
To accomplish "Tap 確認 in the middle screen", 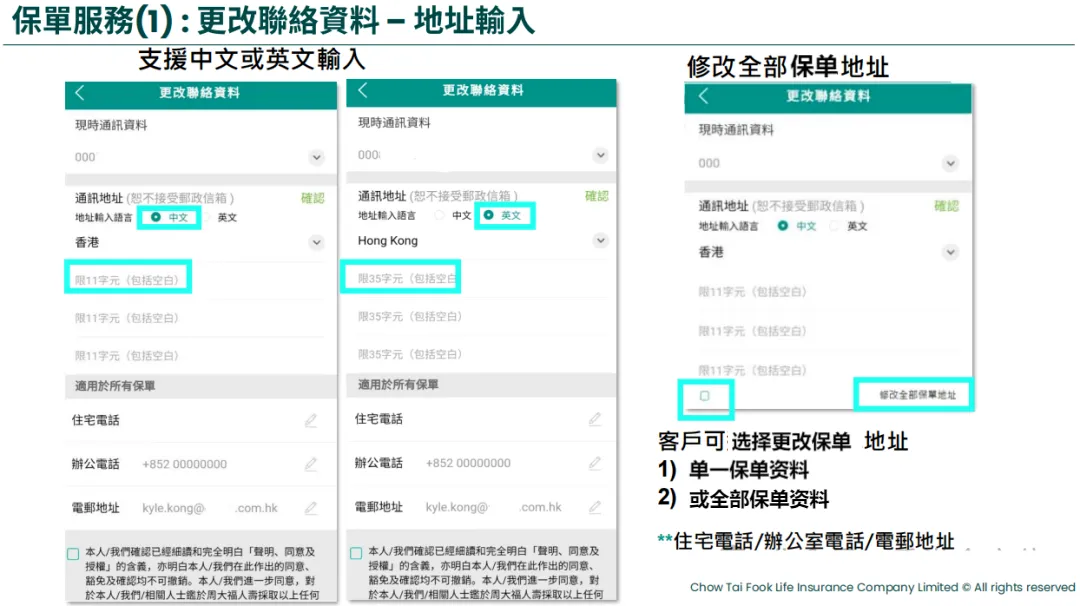I will pyautogui.click(x=596, y=196).
